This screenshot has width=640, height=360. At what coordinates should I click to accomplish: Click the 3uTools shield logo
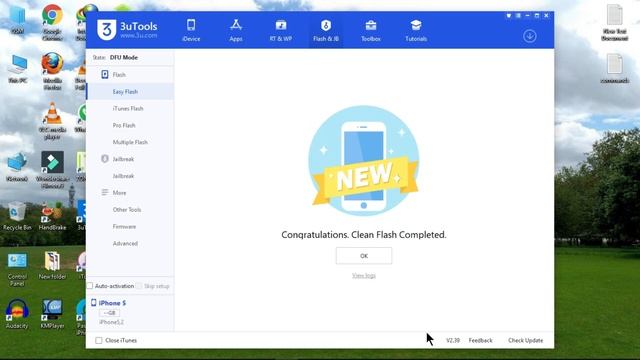107,29
